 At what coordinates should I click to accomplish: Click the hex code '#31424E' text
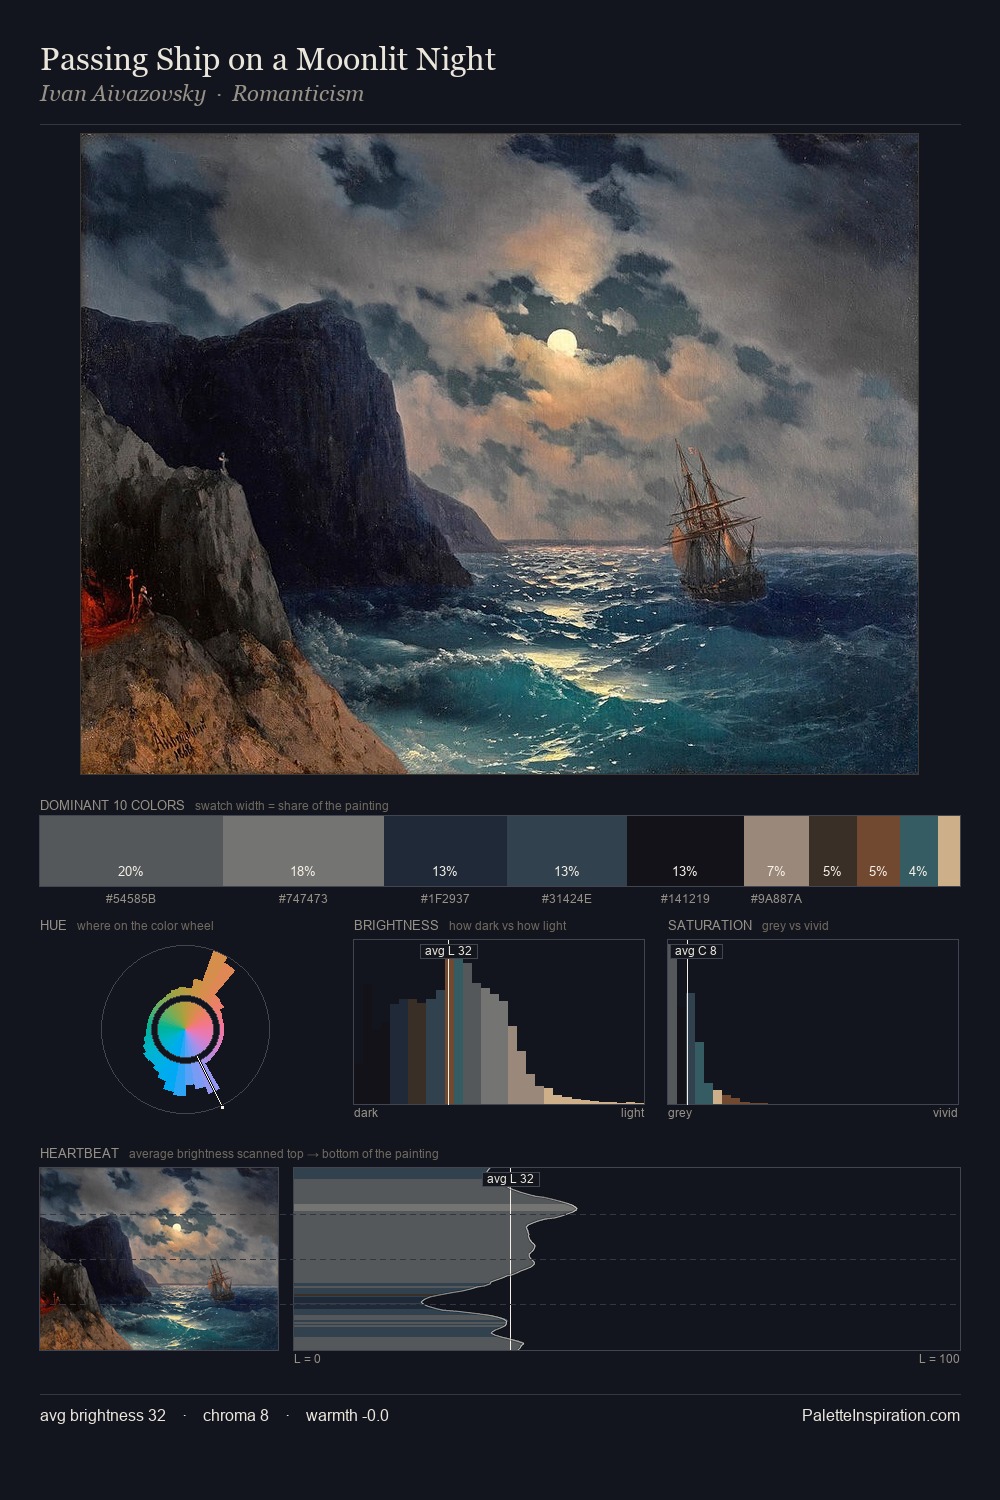coord(567,899)
